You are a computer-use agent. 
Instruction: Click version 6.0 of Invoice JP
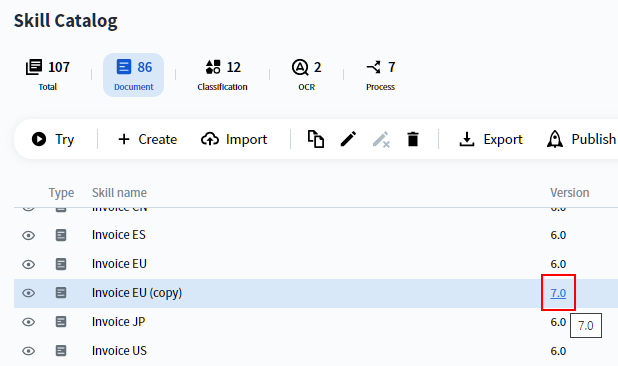(x=558, y=322)
